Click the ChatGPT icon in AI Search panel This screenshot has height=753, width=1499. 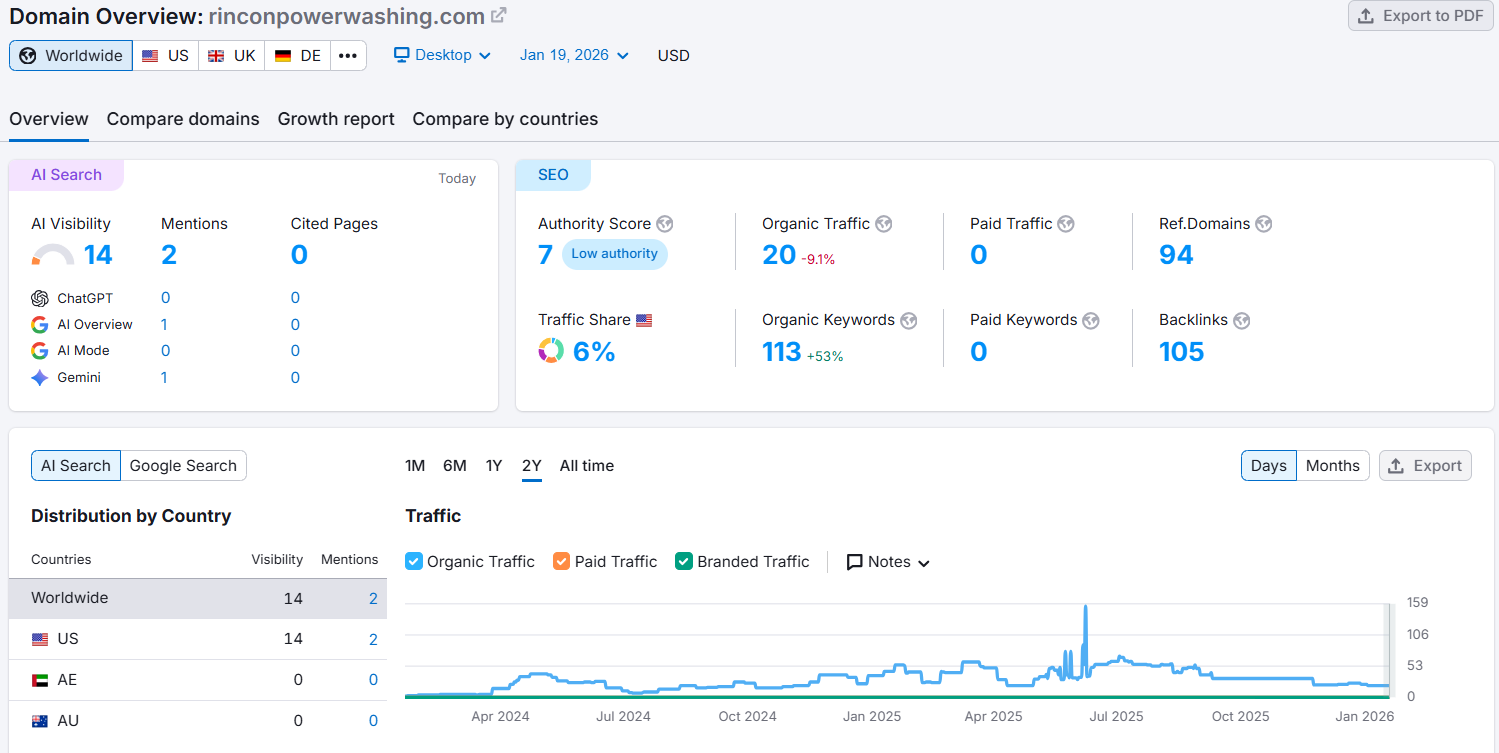[39, 297]
